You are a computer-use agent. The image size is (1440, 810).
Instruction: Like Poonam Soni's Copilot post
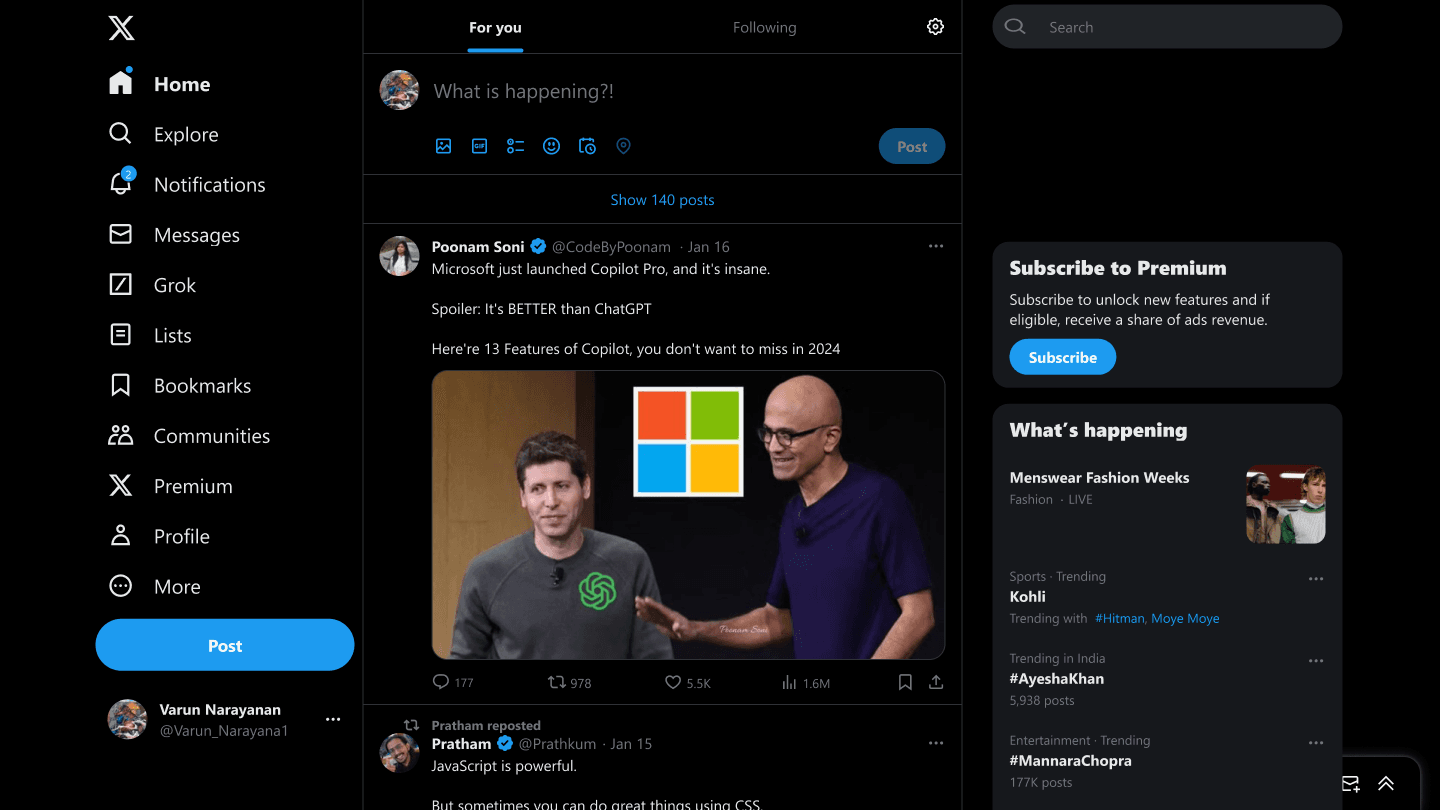(x=673, y=682)
